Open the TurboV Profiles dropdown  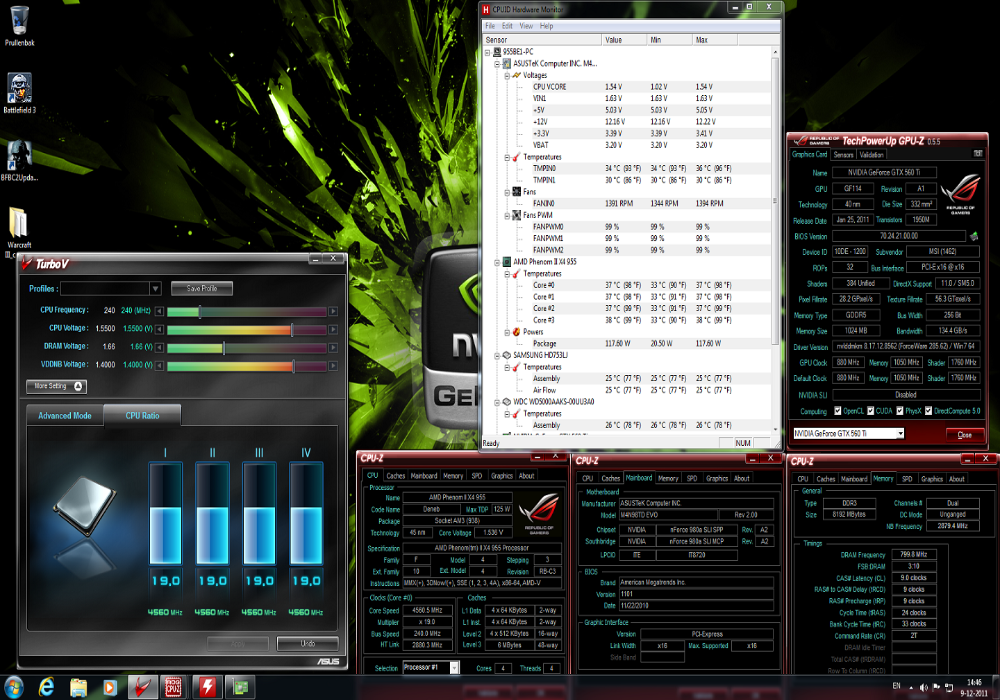point(155,289)
